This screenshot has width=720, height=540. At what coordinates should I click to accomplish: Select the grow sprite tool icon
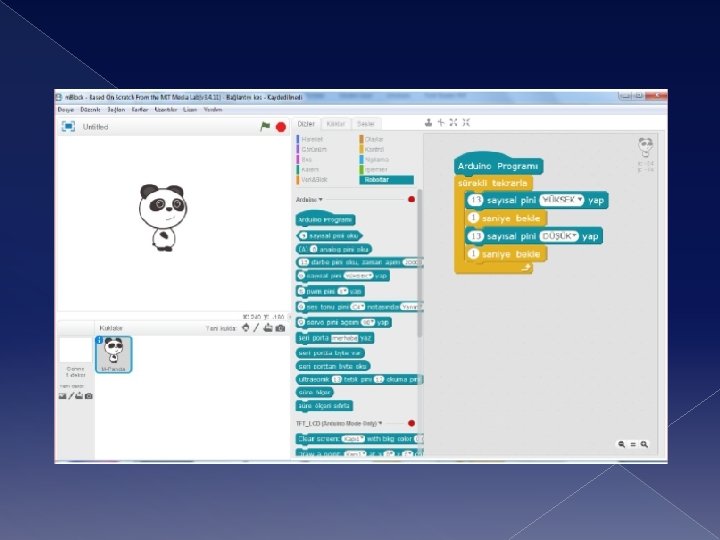[x=454, y=122]
